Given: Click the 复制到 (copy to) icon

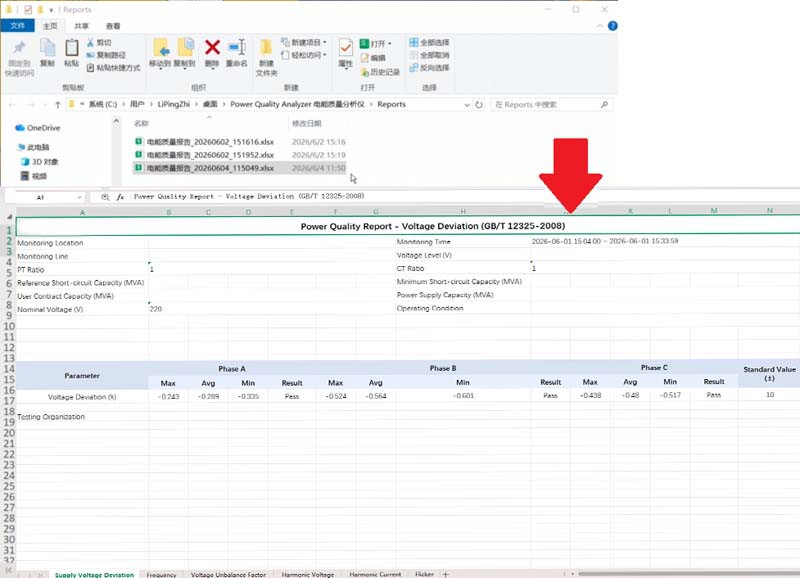Looking at the screenshot, I should click(185, 48).
